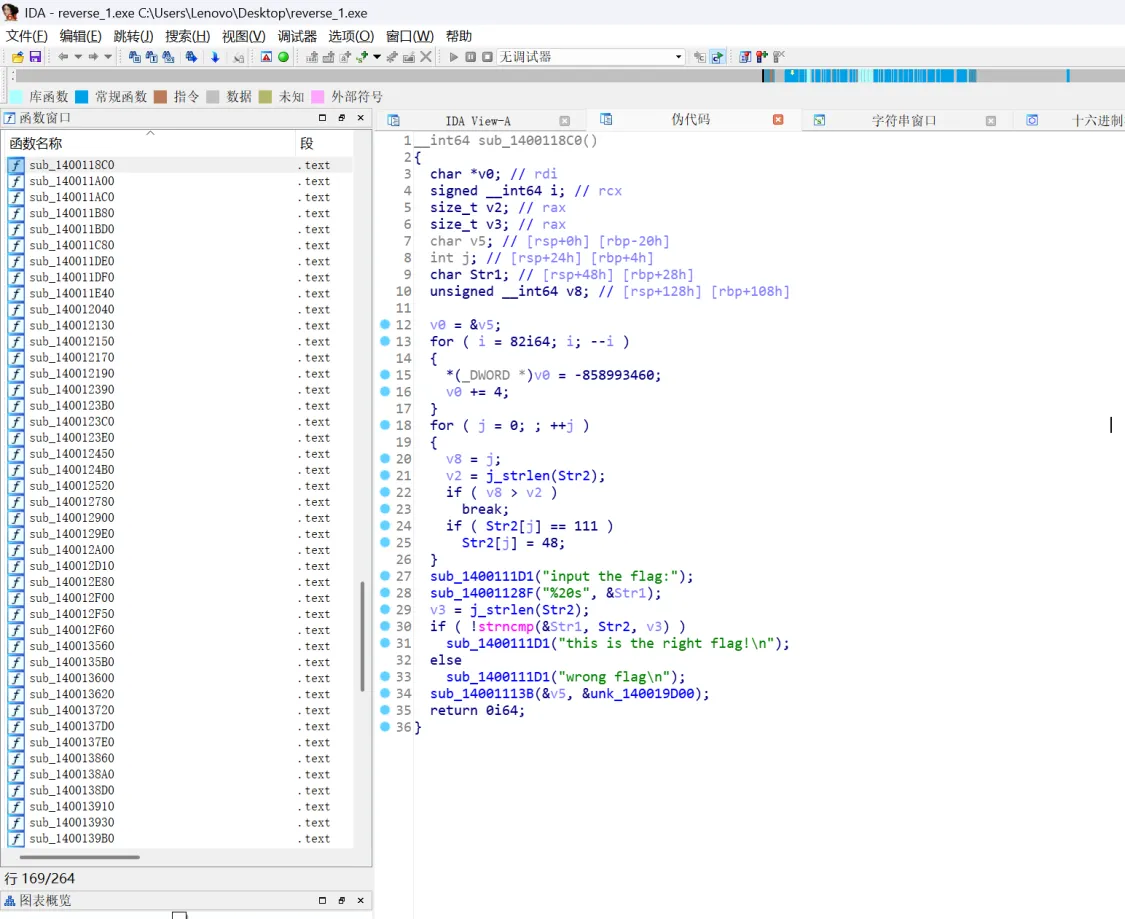This screenshot has height=919, width=1125.
Task: Click the highlighted green-arrow debugger toolbar icon
Action: (x=717, y=57)
